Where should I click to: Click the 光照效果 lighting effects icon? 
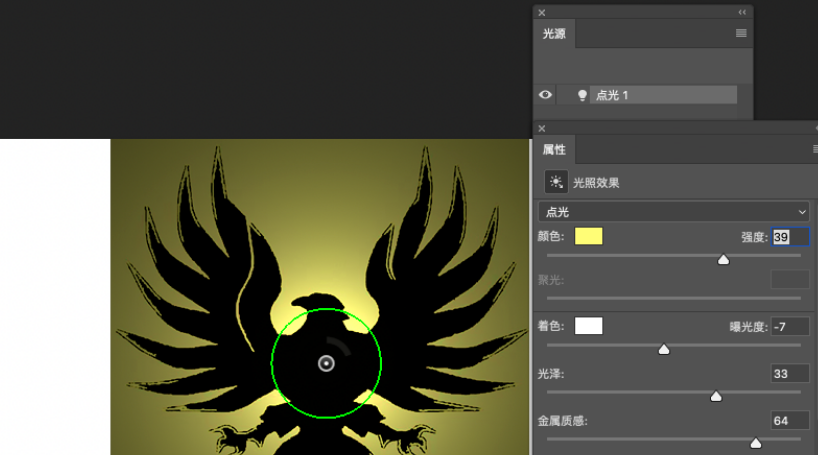(556, 182)
